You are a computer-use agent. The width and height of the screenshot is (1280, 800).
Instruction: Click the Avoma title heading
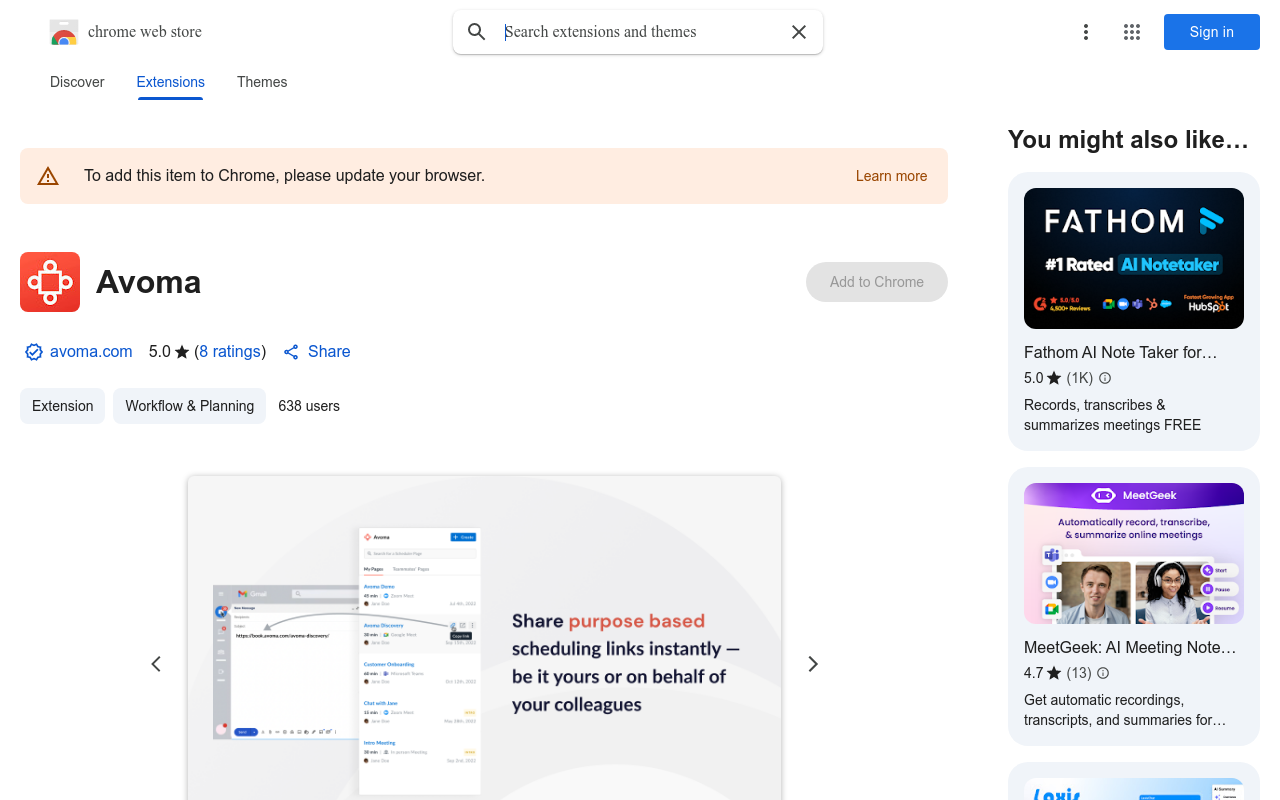tap(148, 282)
